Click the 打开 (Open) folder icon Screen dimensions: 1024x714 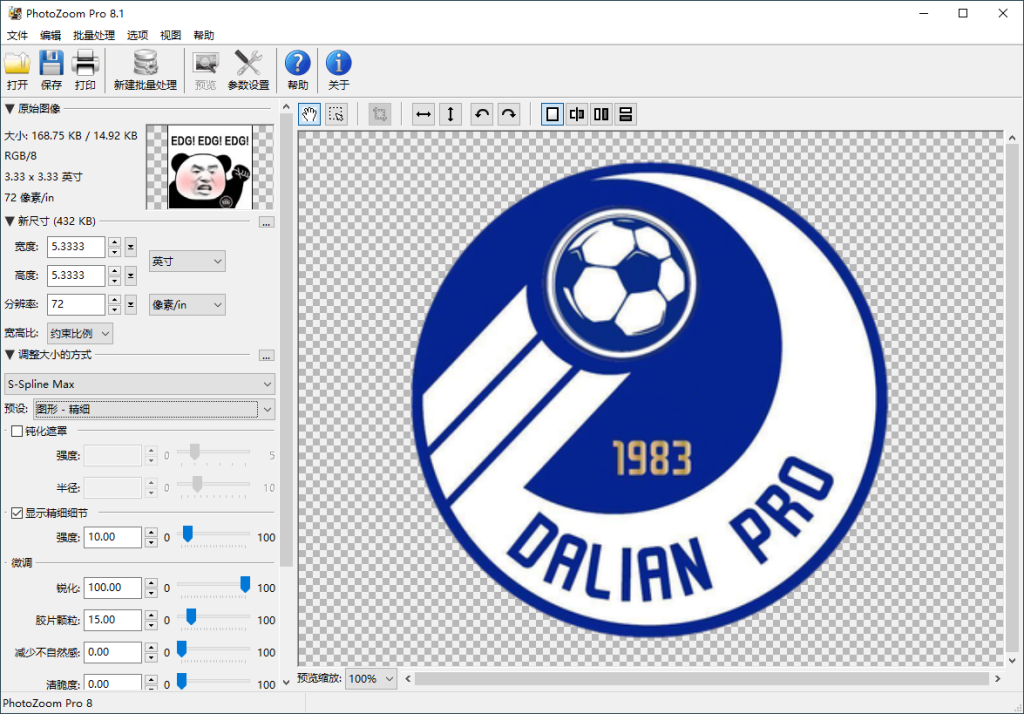pyautogui.click(x=18, y=63)
